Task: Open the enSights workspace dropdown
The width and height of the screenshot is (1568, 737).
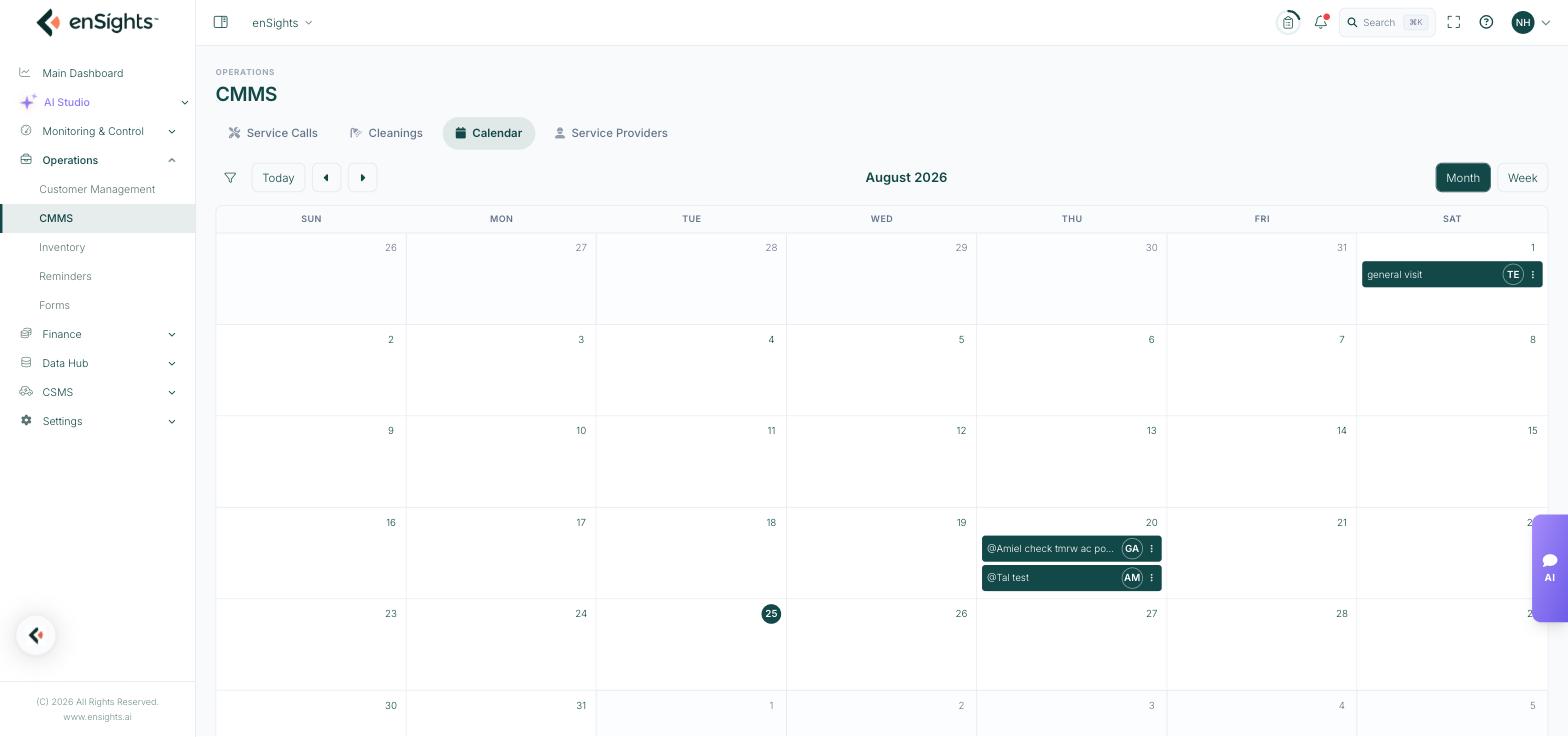Action: (x=282, y=22)
